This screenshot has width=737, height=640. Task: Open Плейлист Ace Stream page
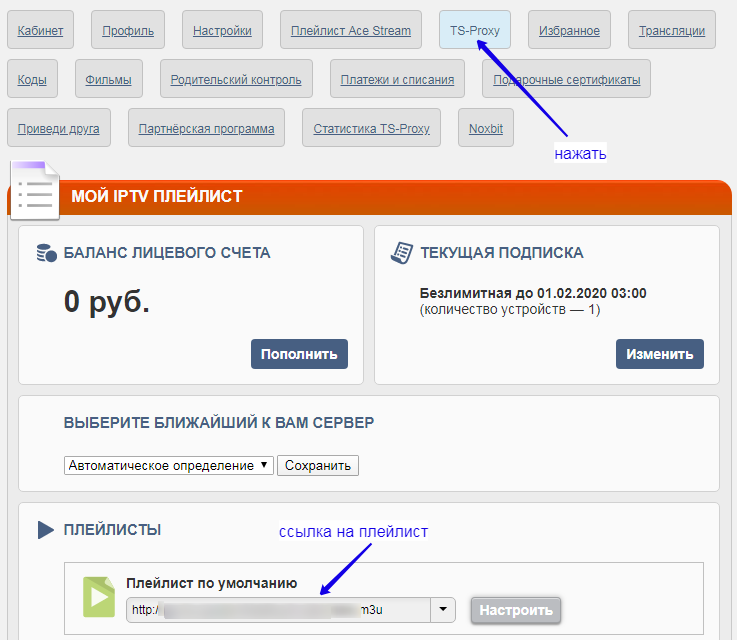click(350, 30)
